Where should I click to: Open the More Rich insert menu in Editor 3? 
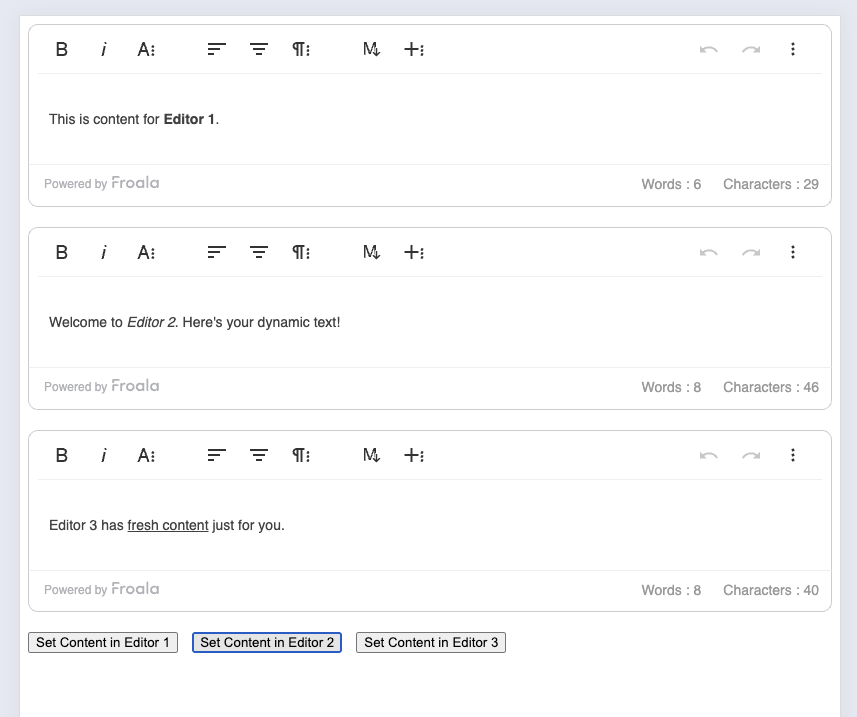point(414,455)
